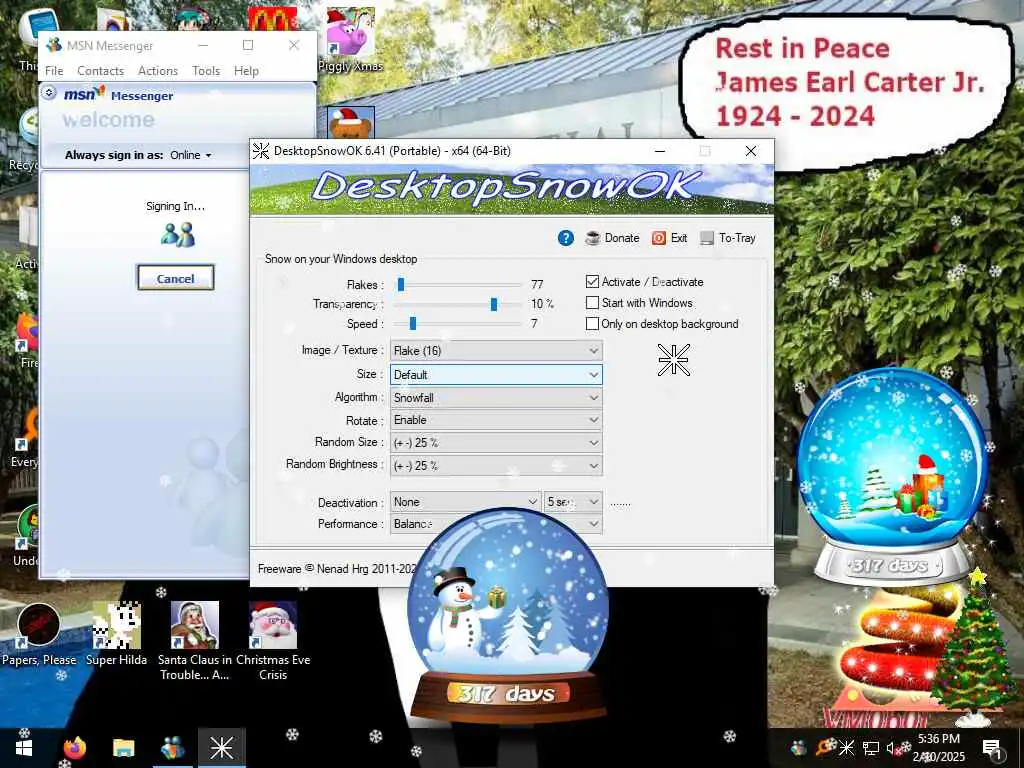
Task: Send DesktopSnowOK To-Tray
Action: point(728,238)
